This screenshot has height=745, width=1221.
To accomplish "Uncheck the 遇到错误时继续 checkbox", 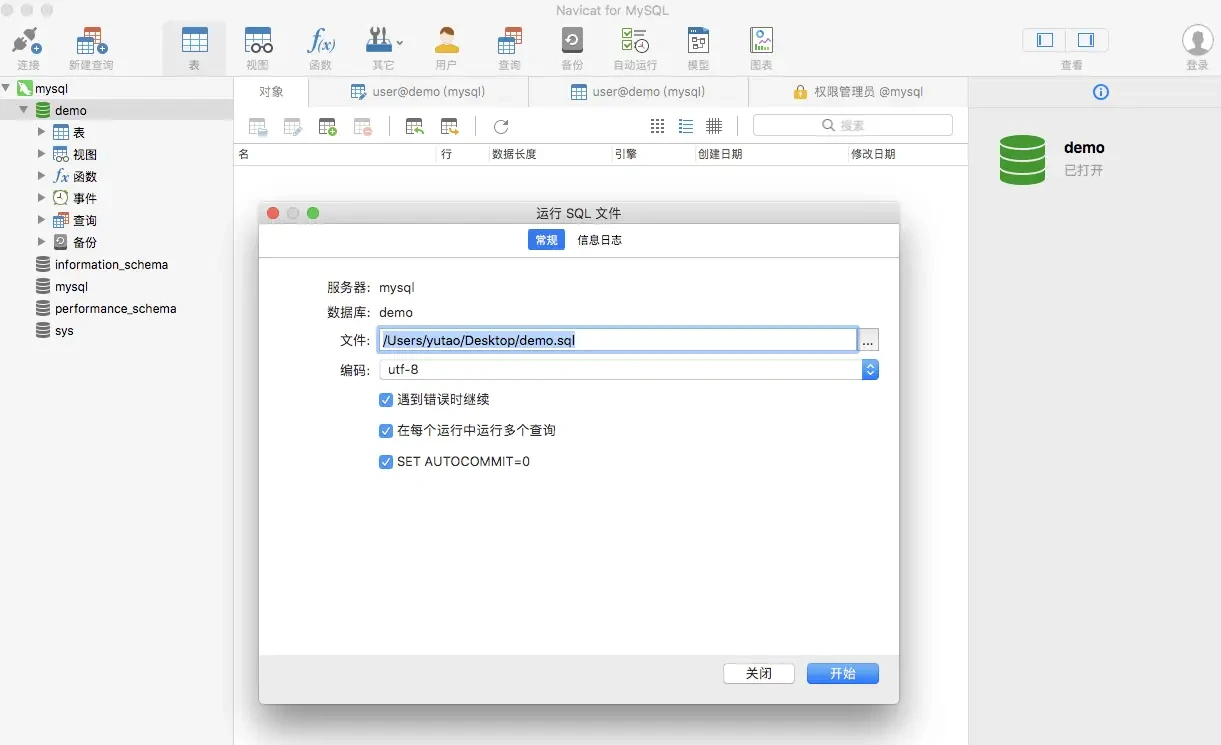I will [386, 400].
